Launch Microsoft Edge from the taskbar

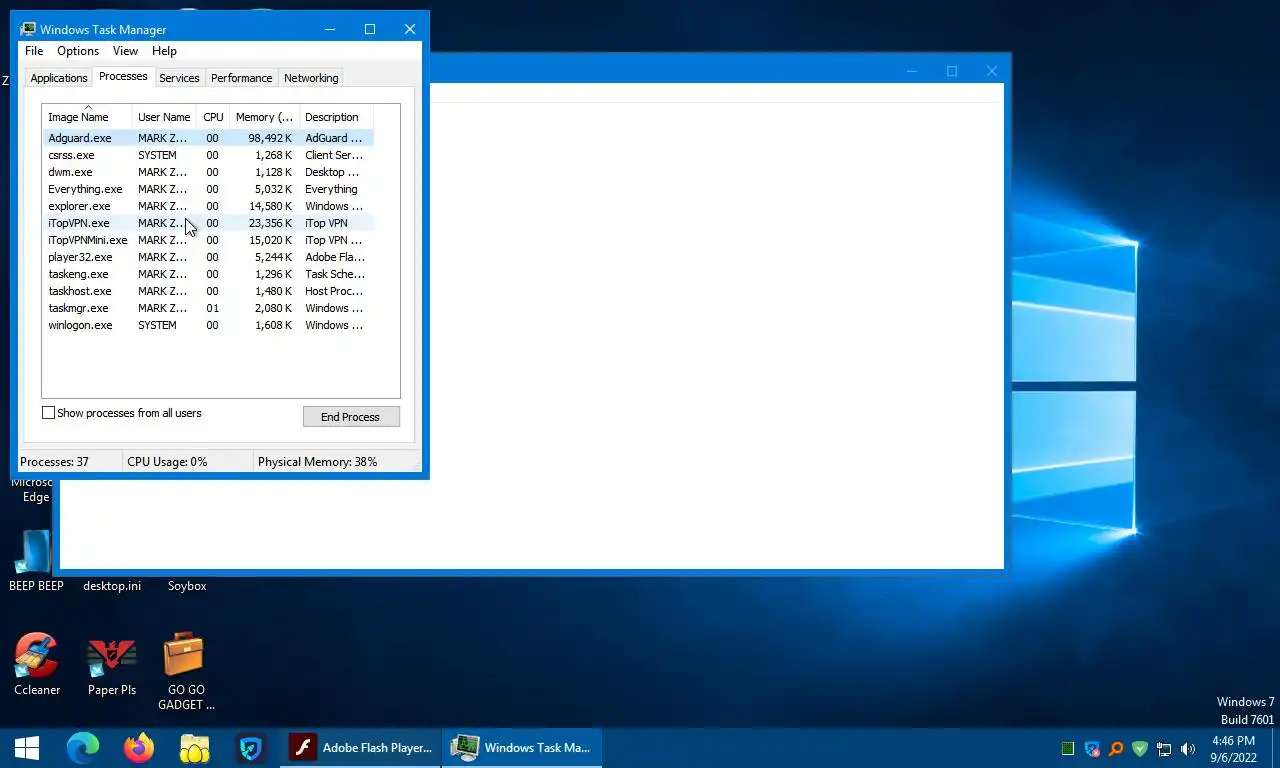point(83,747)
